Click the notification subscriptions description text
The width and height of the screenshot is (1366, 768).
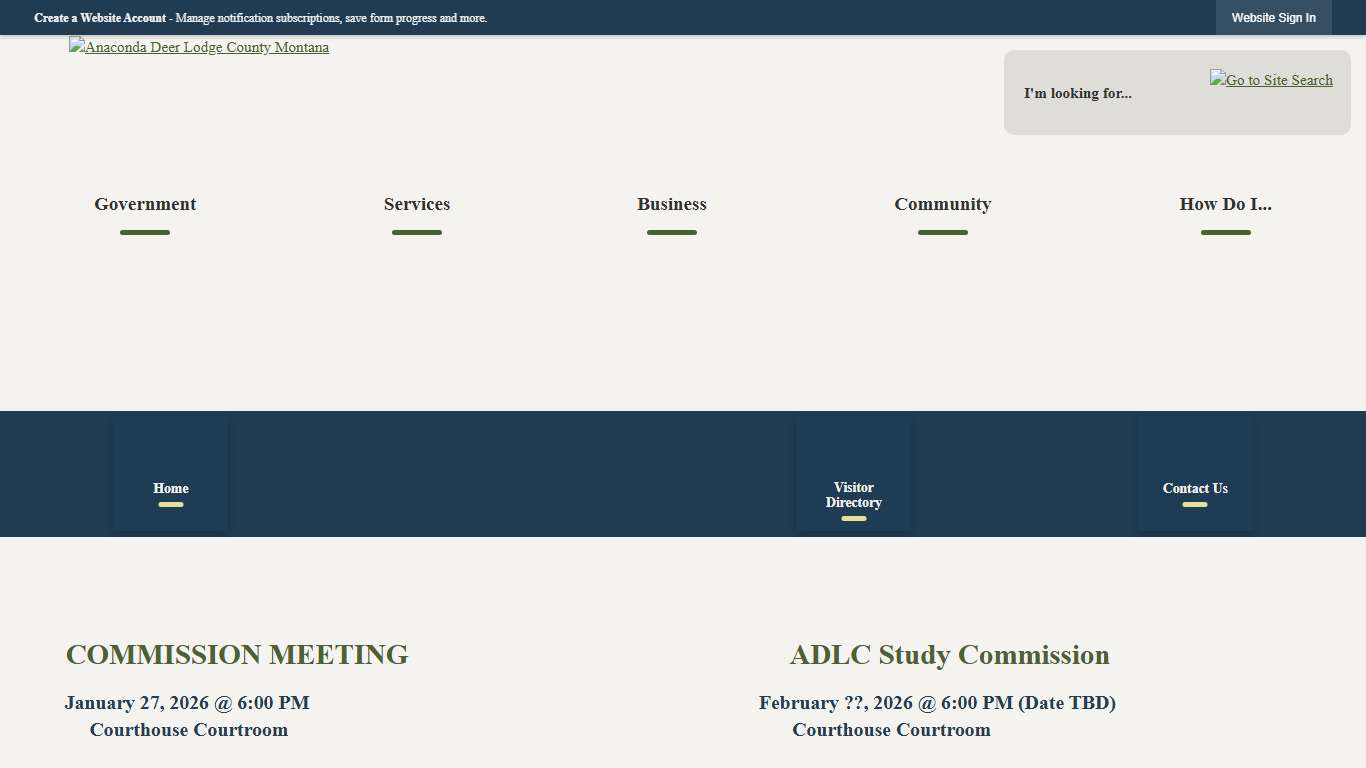tap(330, 18)
